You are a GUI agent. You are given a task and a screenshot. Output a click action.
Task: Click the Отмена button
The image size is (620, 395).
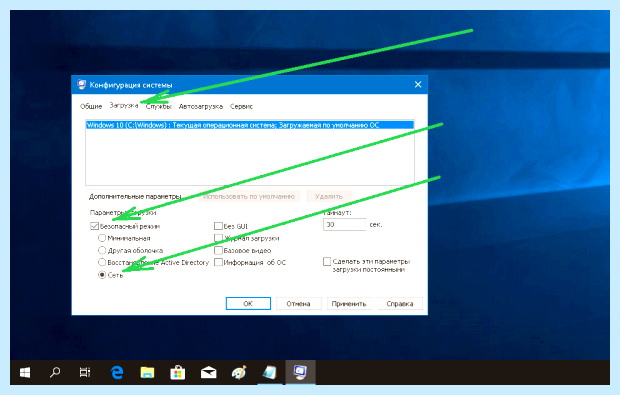(299, 304)
